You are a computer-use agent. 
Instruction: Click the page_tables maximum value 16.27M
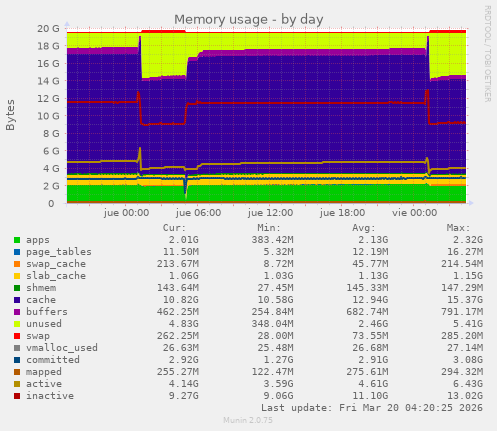point(465,252)
